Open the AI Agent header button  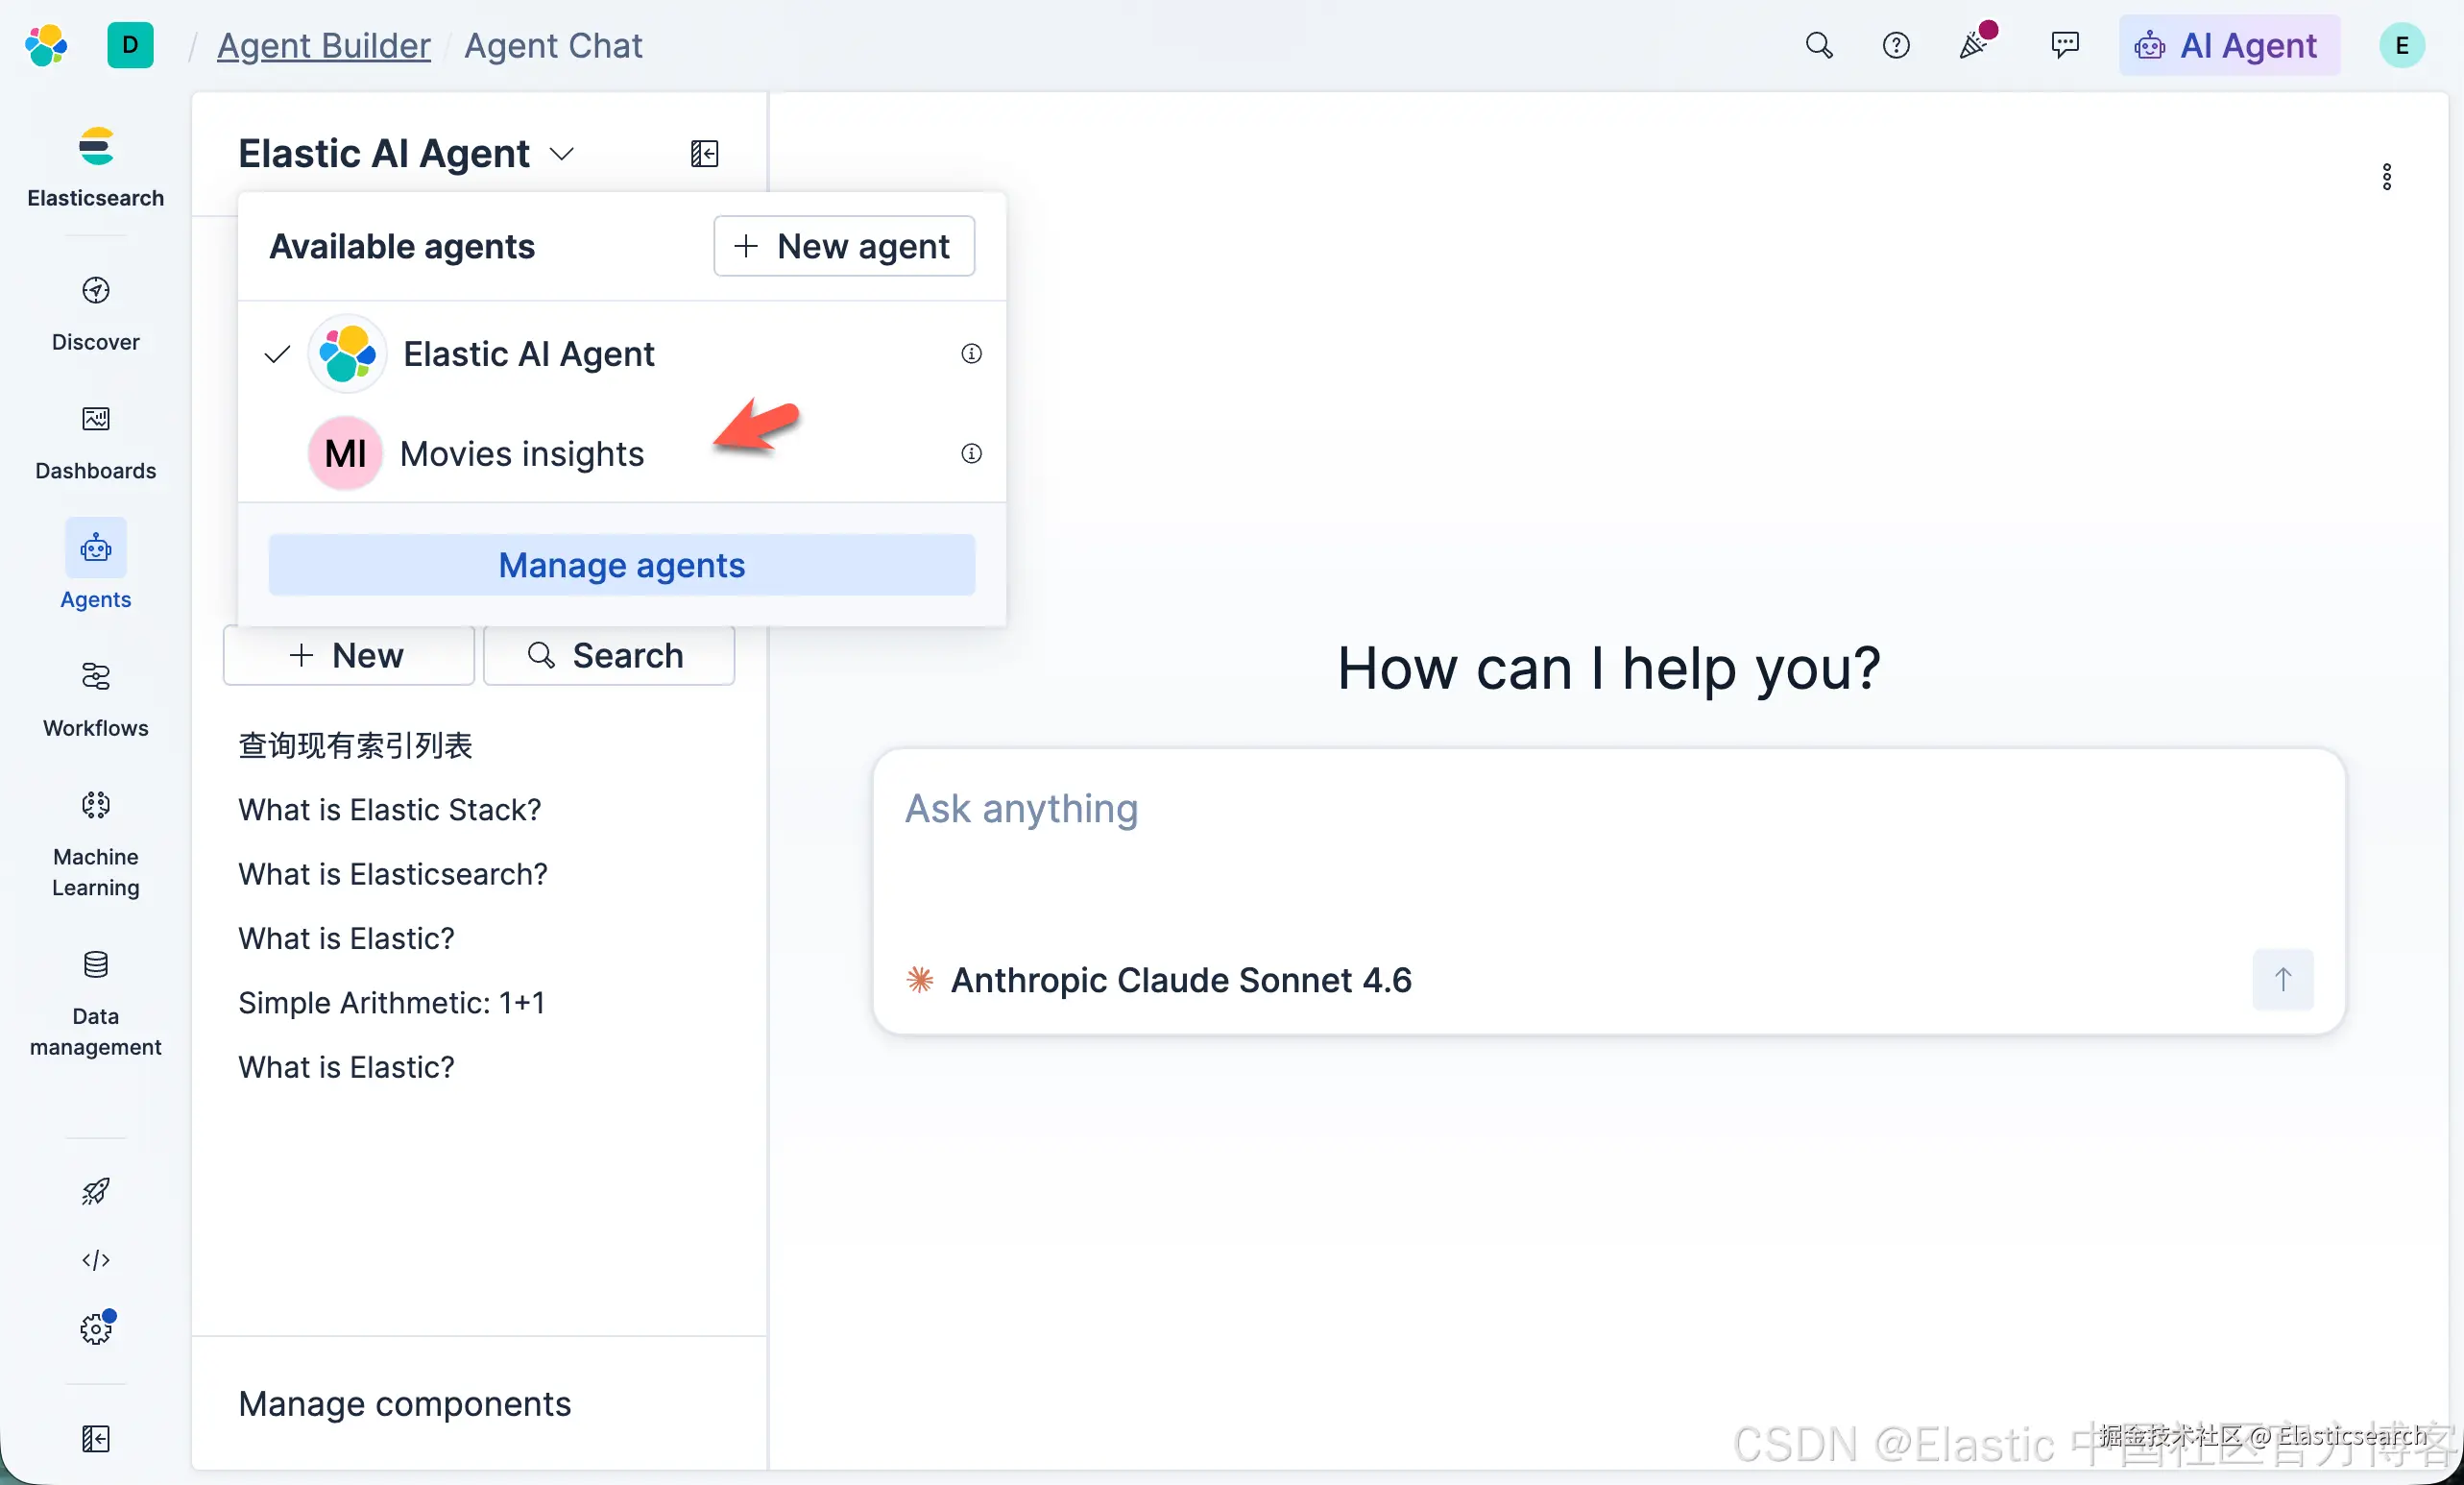click(x=2229, y=45)
